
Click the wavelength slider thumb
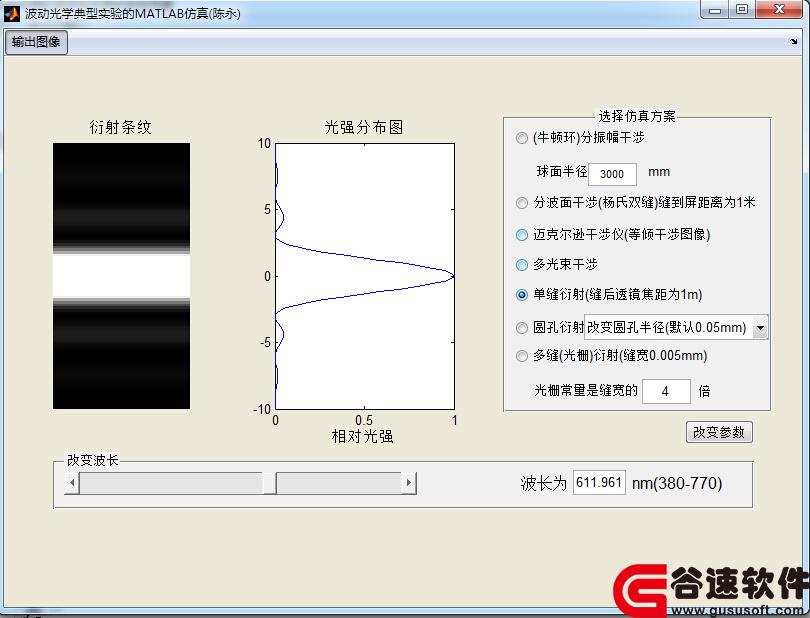[x=269, y=483]
